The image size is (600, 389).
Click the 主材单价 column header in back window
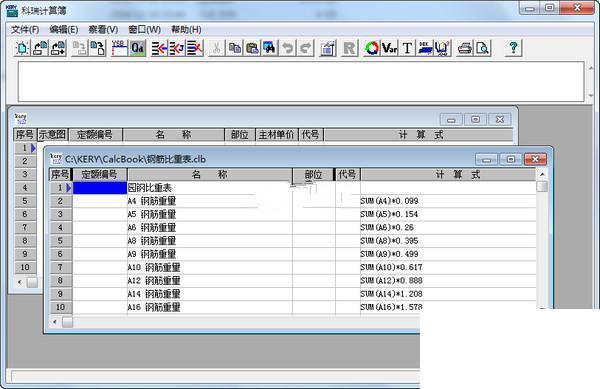tap(276, 135)
